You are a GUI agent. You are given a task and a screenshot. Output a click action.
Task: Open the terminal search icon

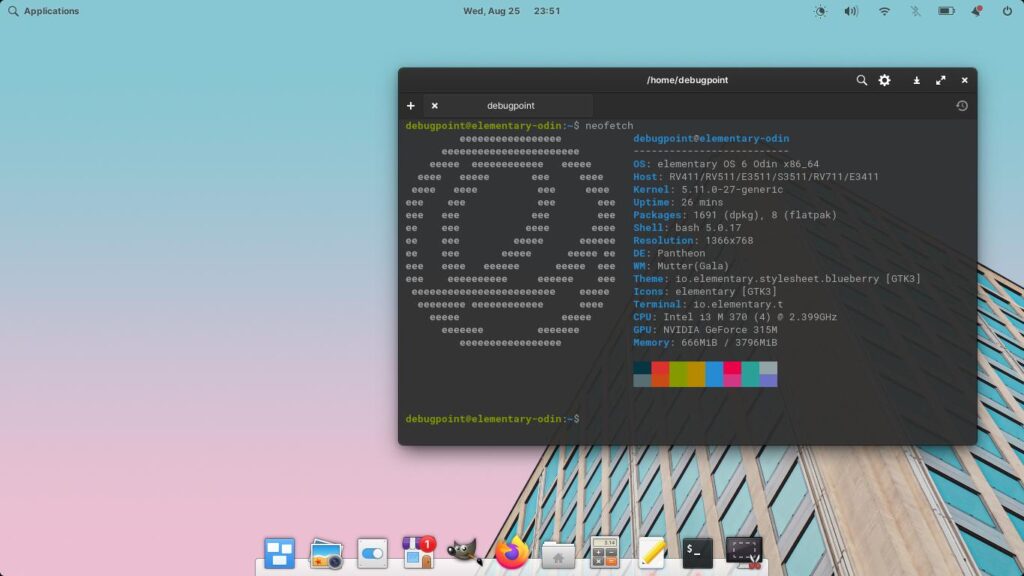click(862, 80)
